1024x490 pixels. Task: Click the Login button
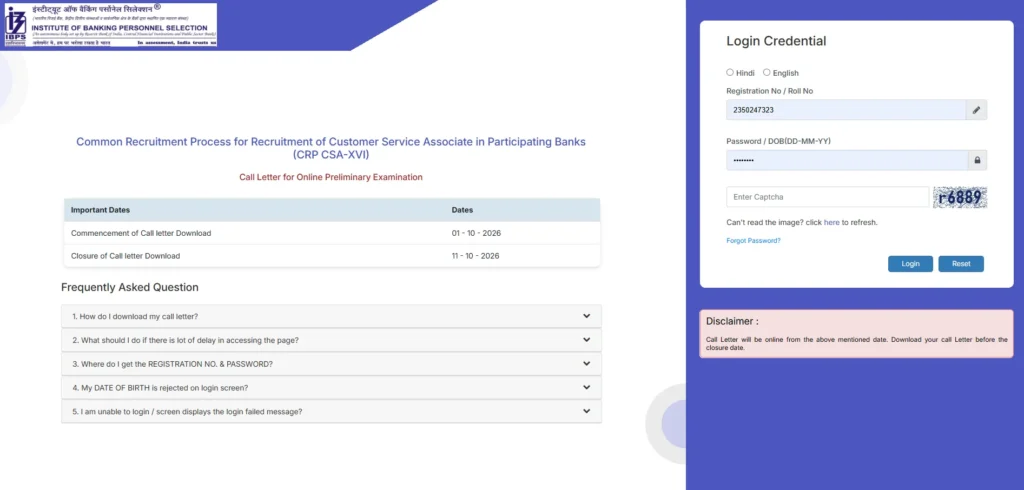(910, 264)
